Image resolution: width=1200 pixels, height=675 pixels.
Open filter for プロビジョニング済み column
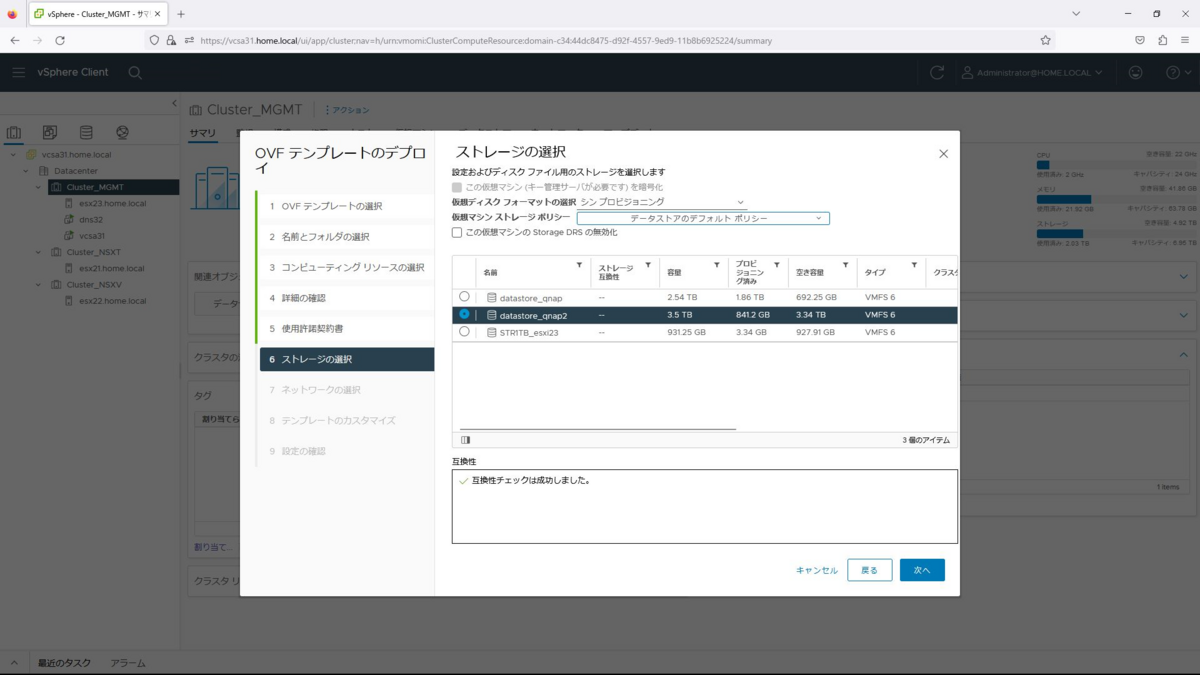777,265
